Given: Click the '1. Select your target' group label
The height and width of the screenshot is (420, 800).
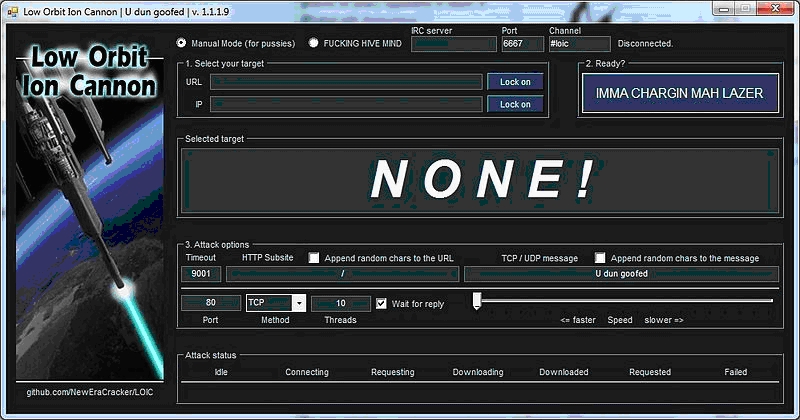Looking at the screenshot, I should coord(224,63).
